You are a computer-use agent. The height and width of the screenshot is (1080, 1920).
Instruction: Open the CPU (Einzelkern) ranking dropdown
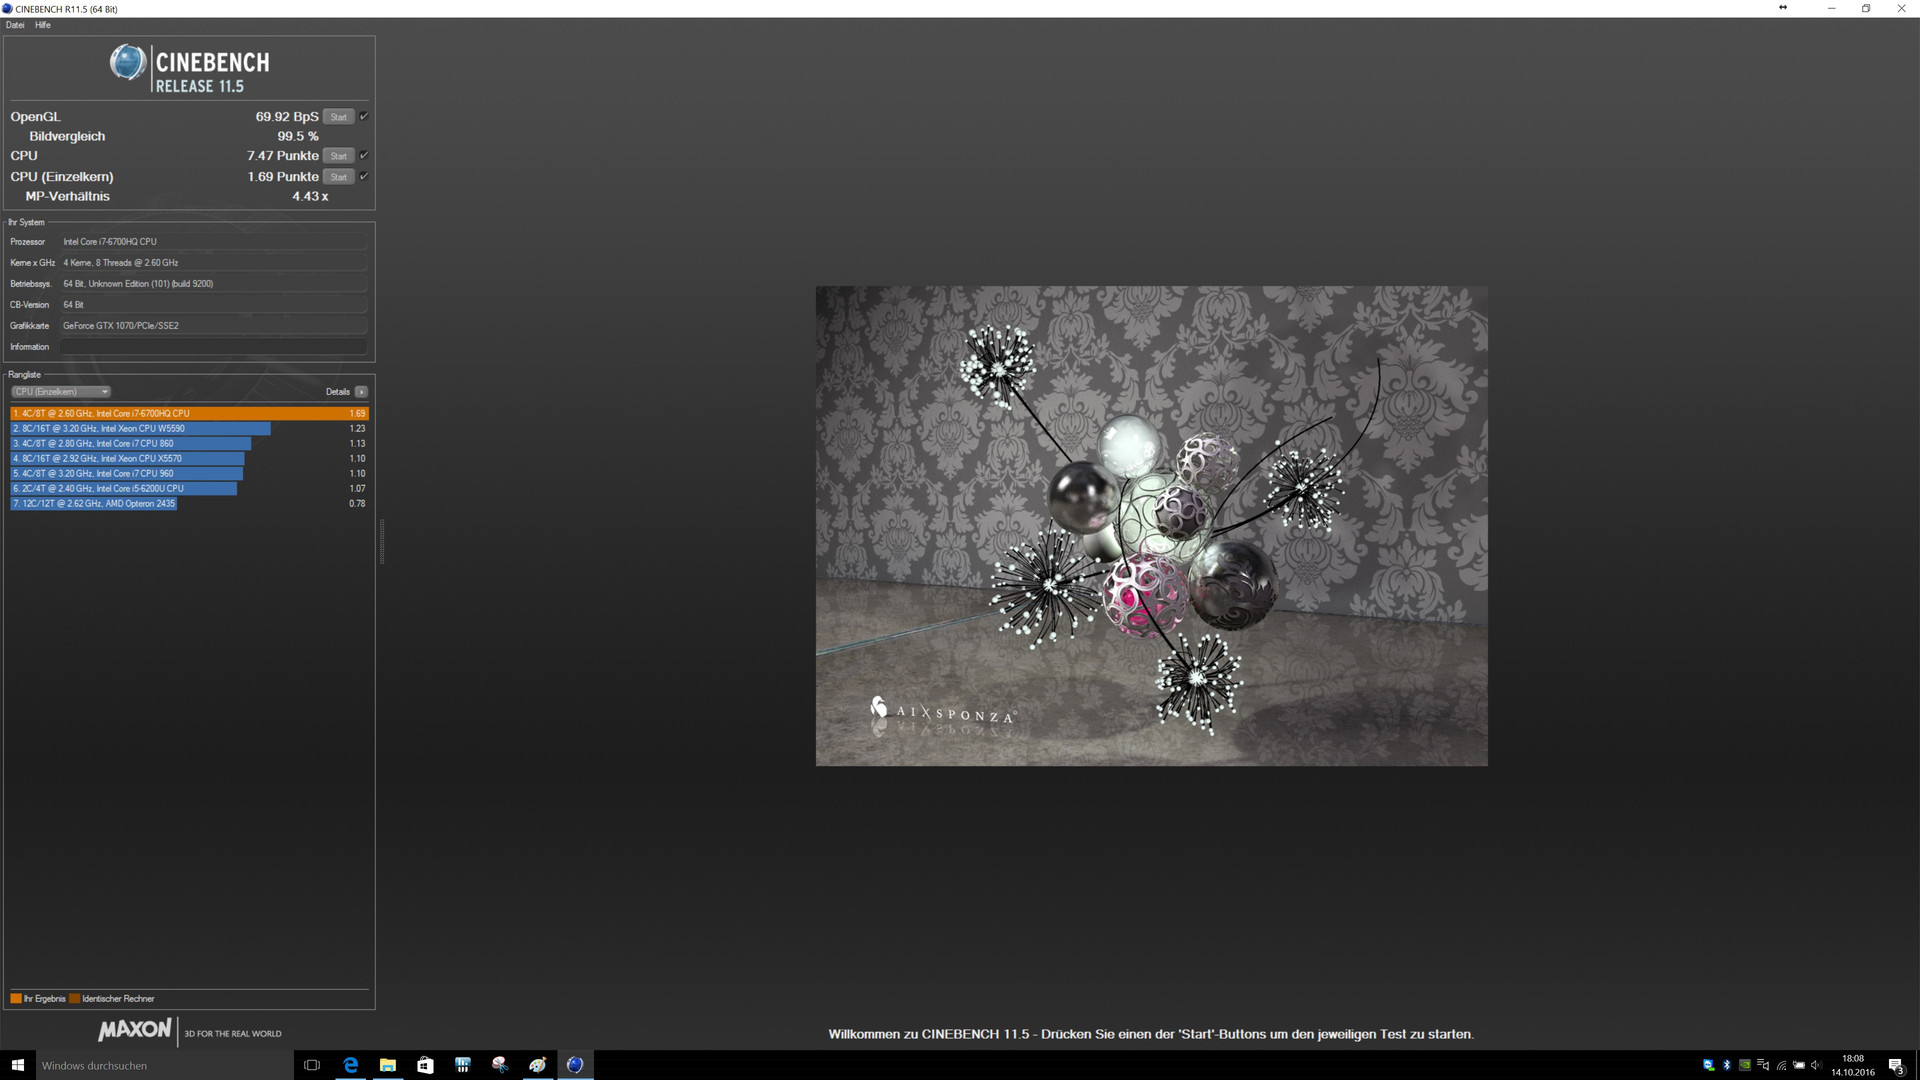click(x=61, y=392)
